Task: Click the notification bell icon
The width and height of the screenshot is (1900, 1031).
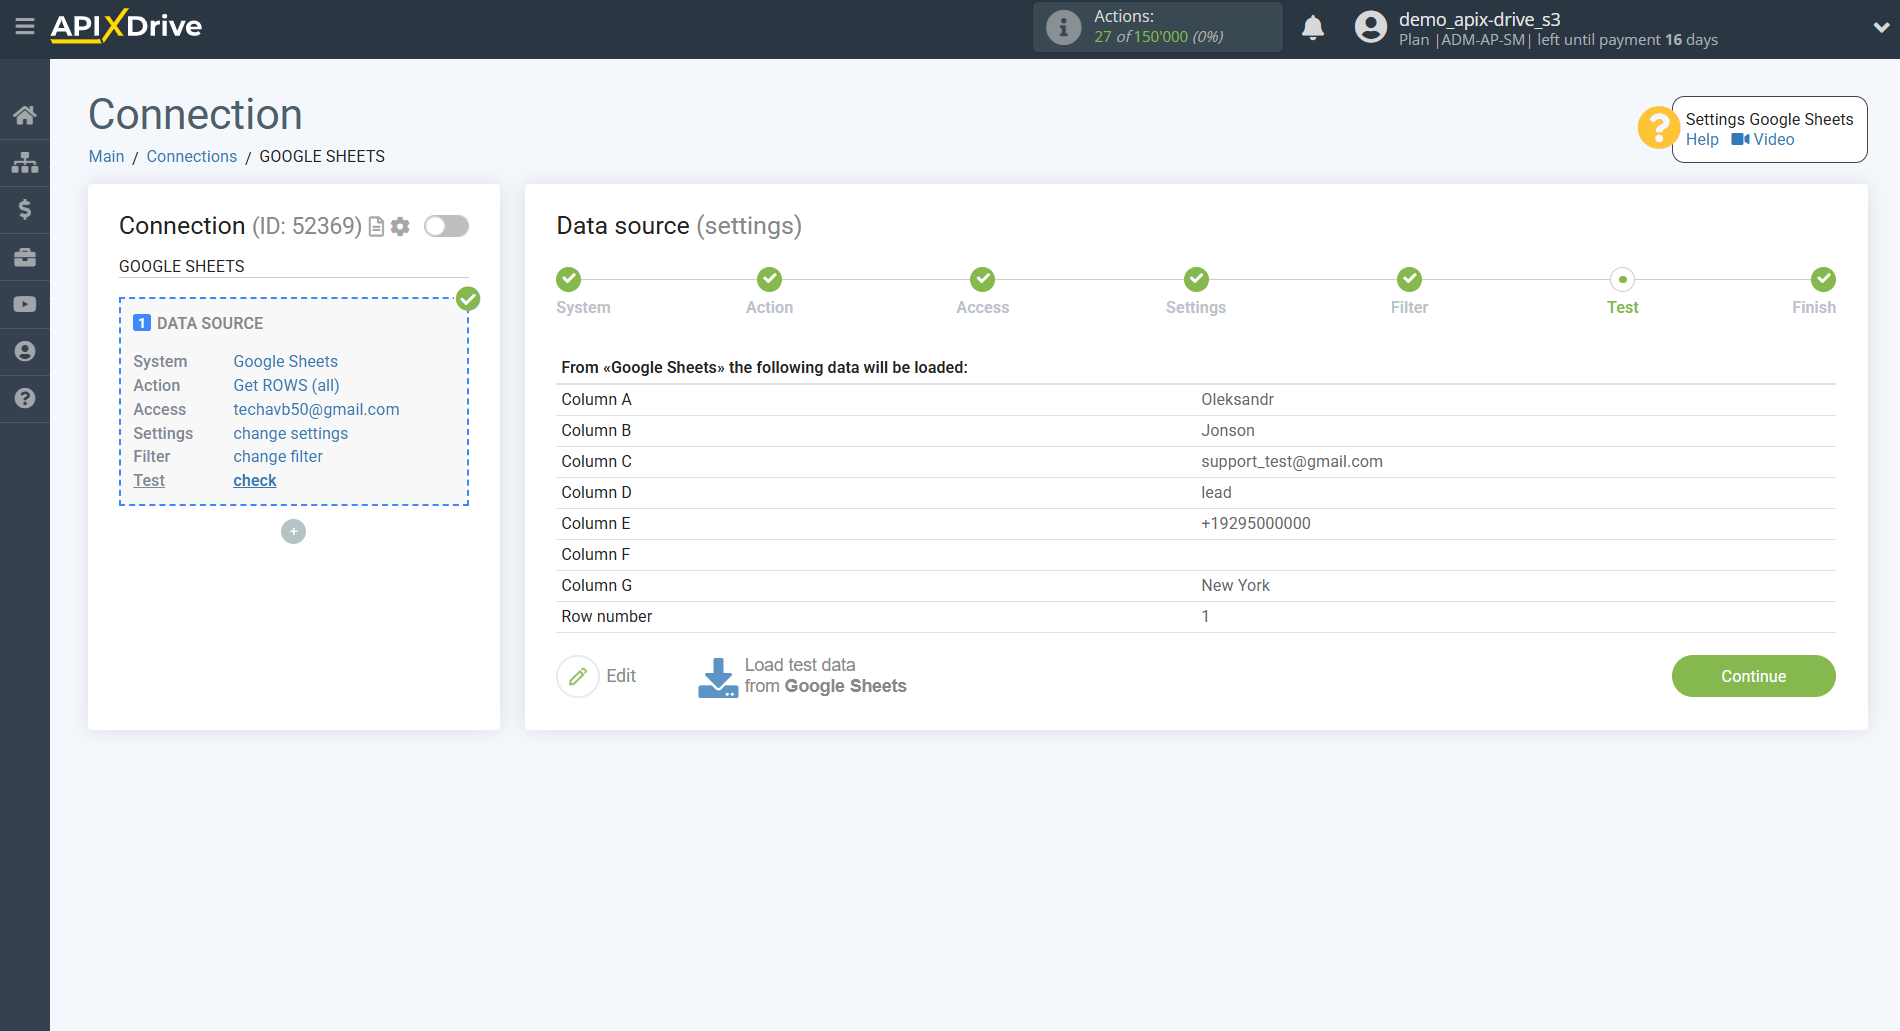Action: (1313, 28)
